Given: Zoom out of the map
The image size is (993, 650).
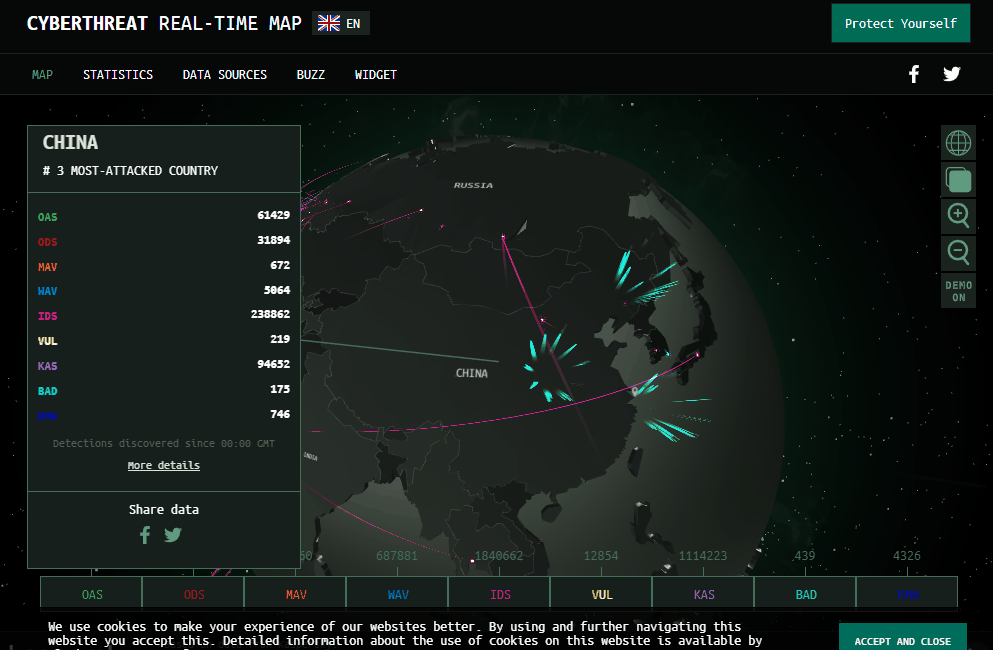Looking at the screenshot, I should click(958, 252).
